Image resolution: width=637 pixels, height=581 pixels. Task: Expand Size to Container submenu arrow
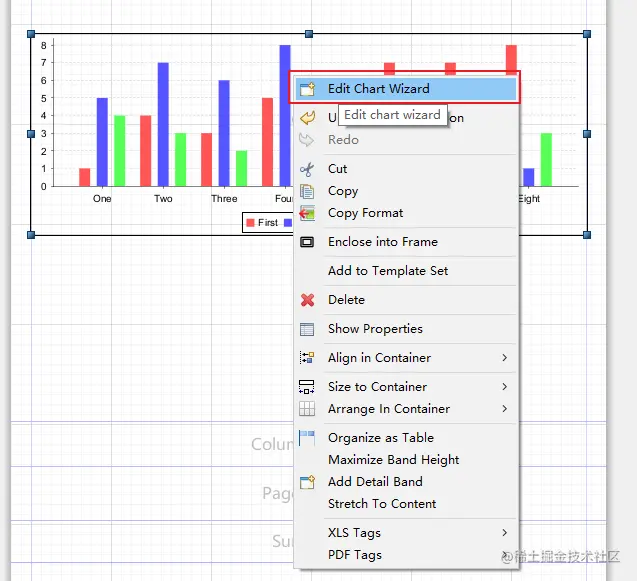[505, 387]
